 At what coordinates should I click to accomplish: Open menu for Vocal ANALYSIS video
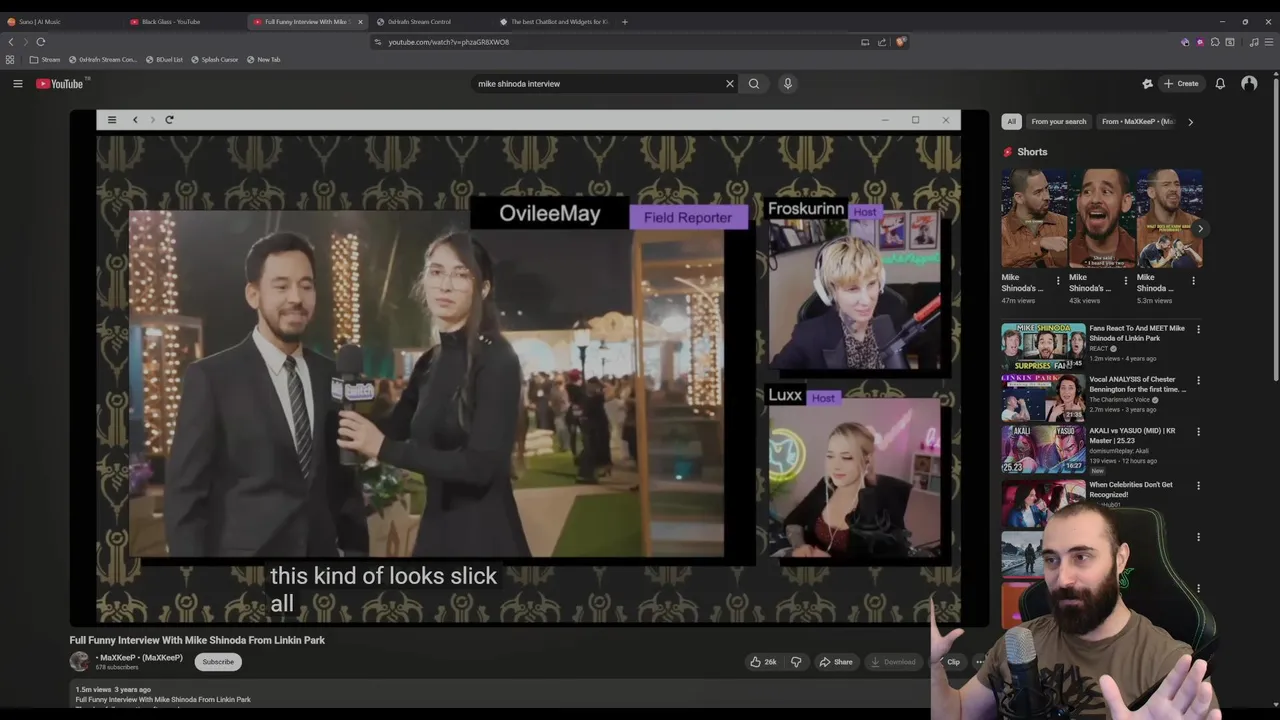pos(1198,380)
